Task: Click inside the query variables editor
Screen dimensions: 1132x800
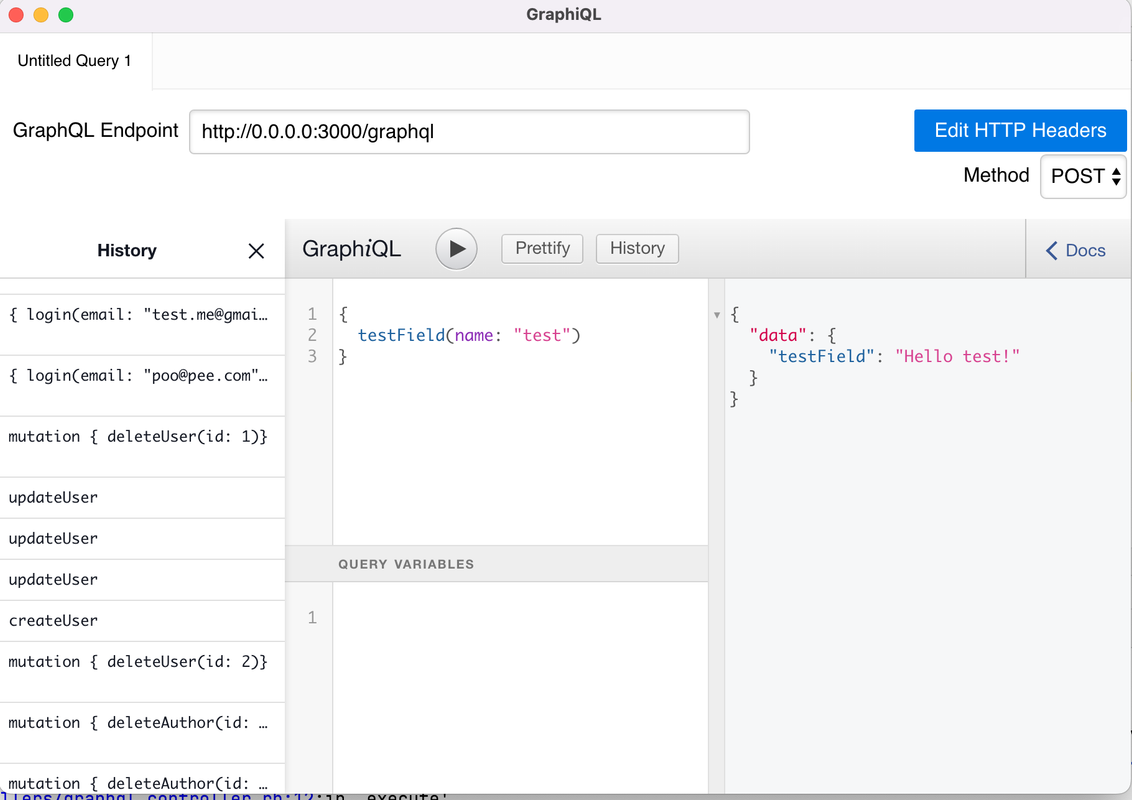Action: click(520, 686)
